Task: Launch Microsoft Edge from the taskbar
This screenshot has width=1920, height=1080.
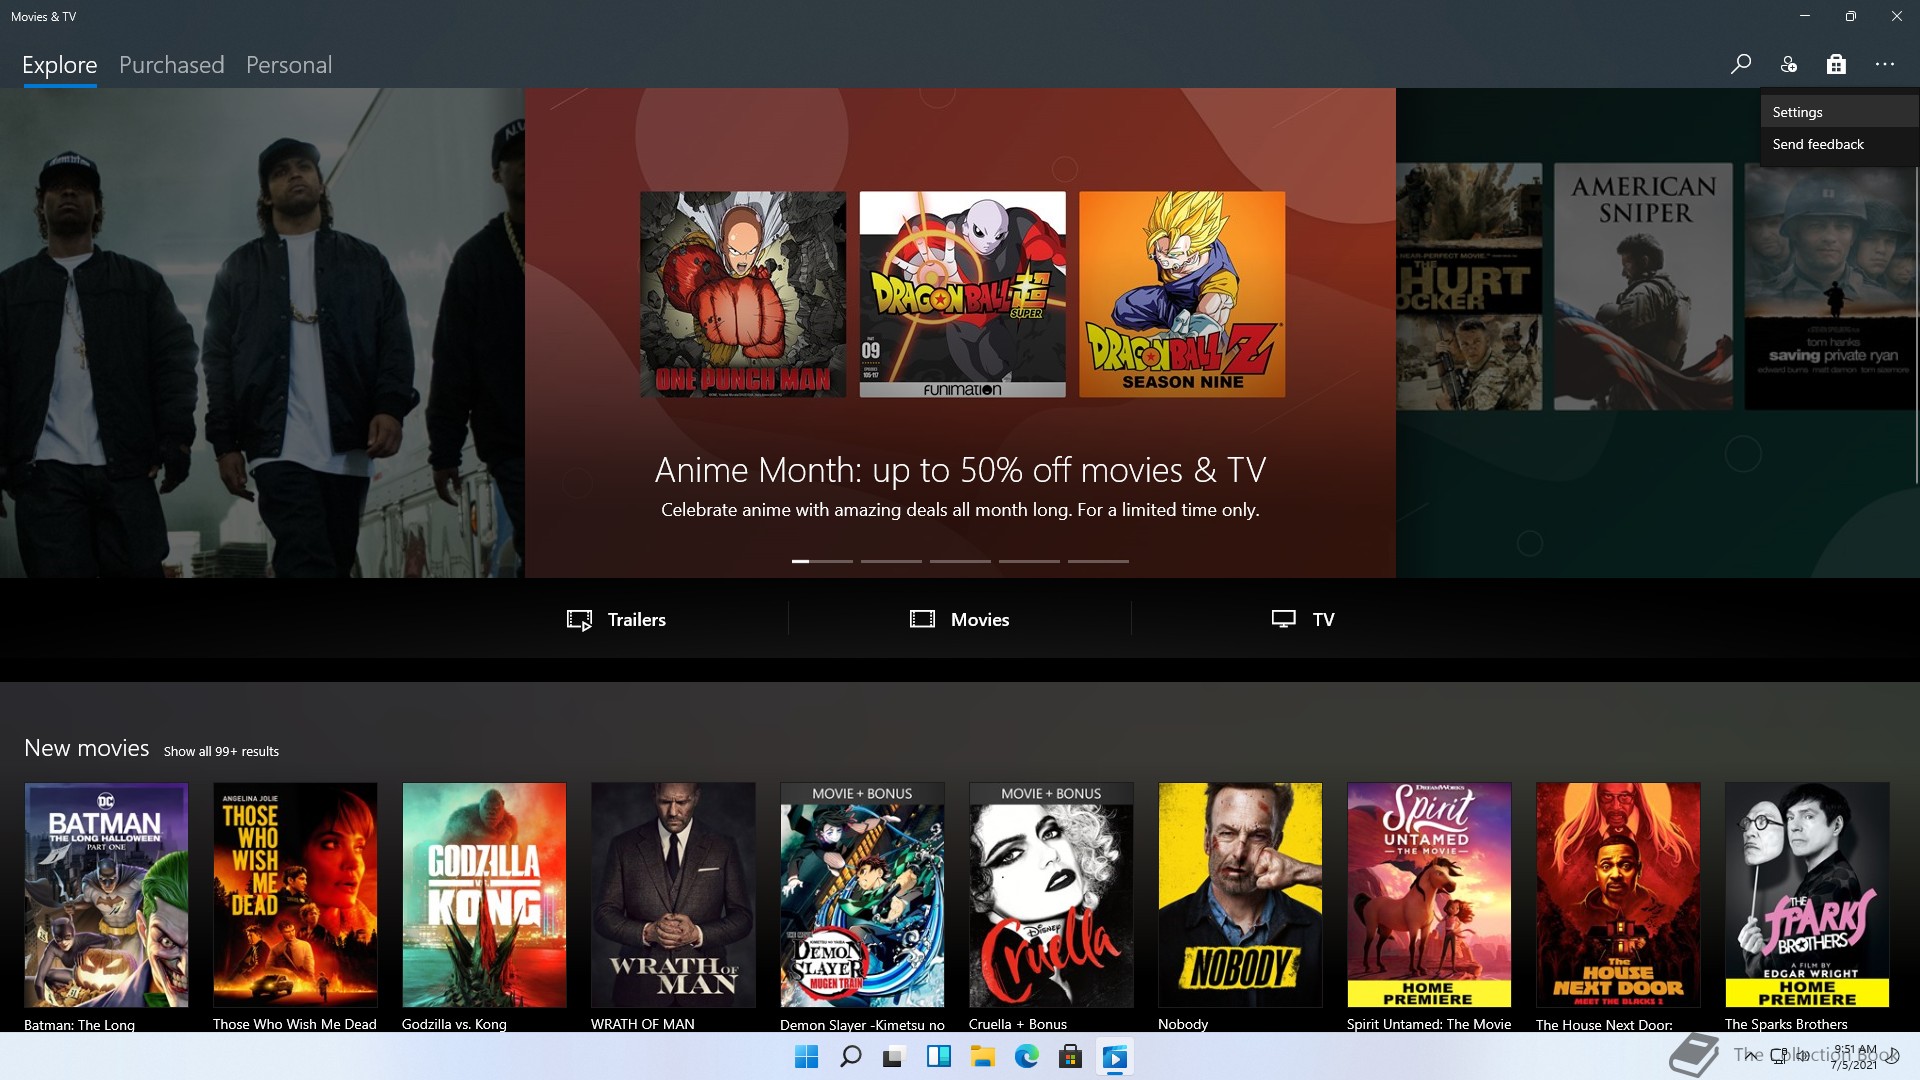Action: [x=1026, y=1056]
